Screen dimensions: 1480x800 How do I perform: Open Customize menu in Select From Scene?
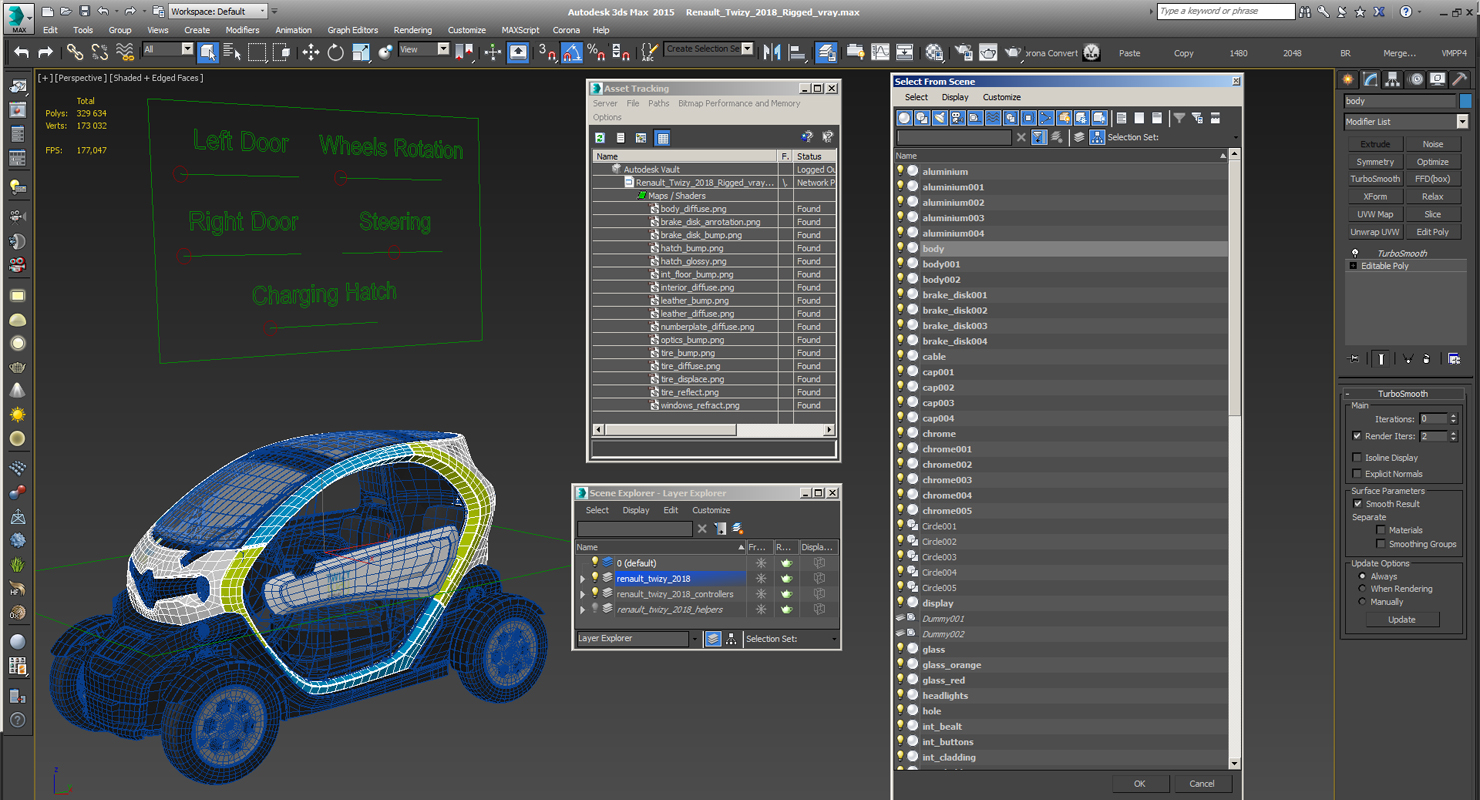click(1001, 97)
